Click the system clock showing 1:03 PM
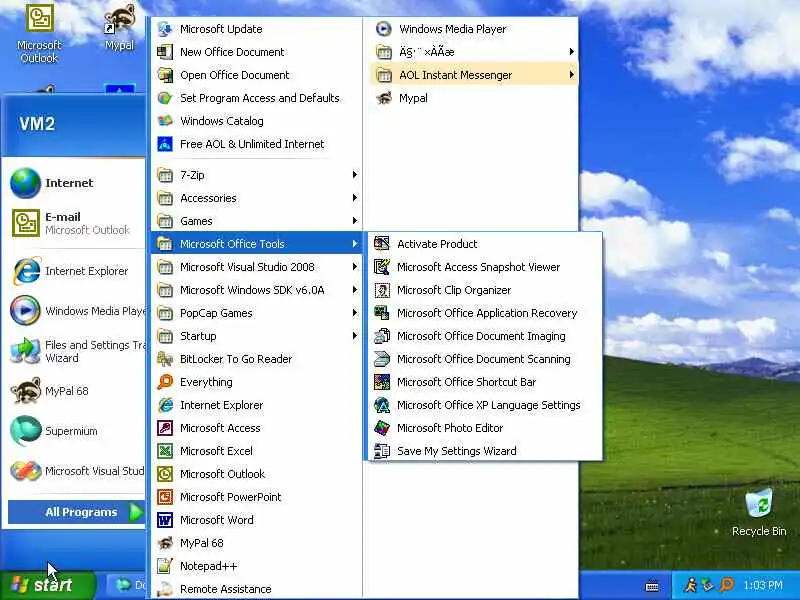 coord(763,585)
